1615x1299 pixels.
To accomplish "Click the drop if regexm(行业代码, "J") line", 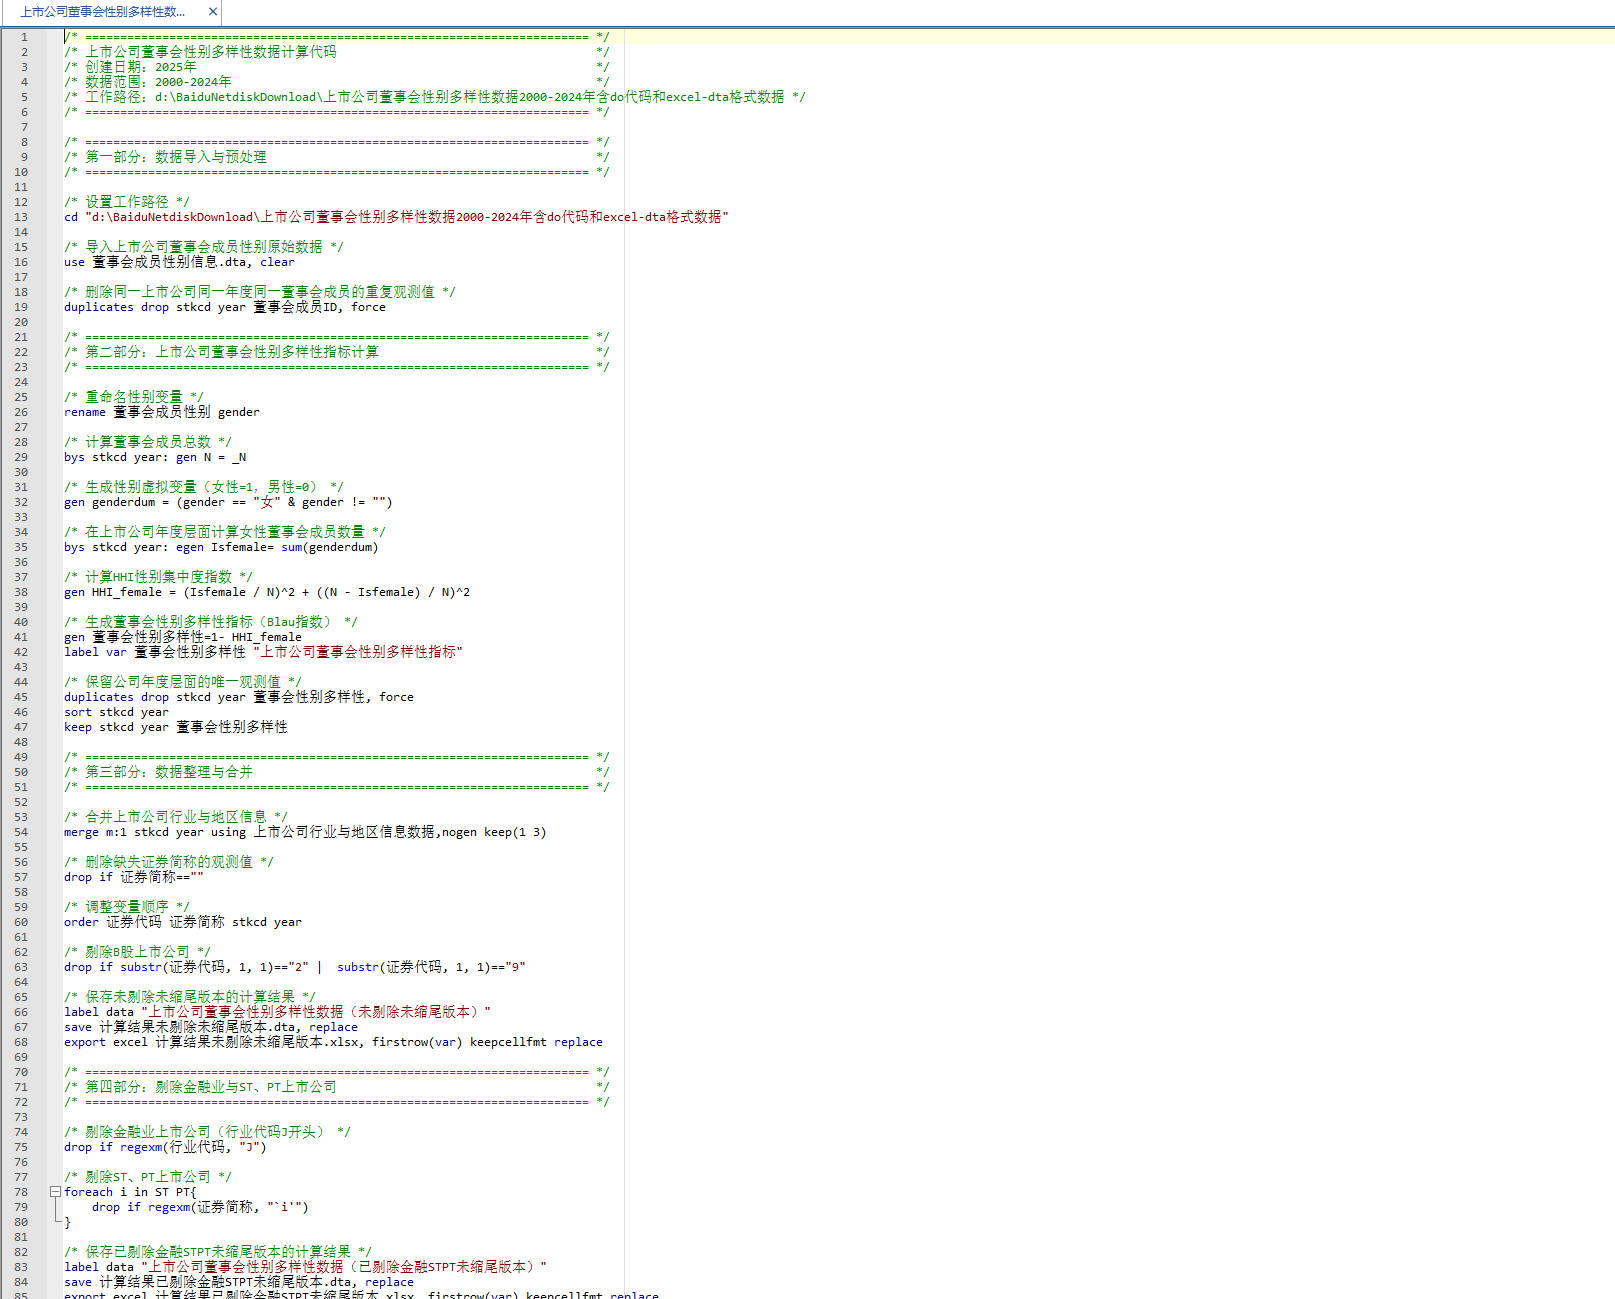I will coord(165,1147).
